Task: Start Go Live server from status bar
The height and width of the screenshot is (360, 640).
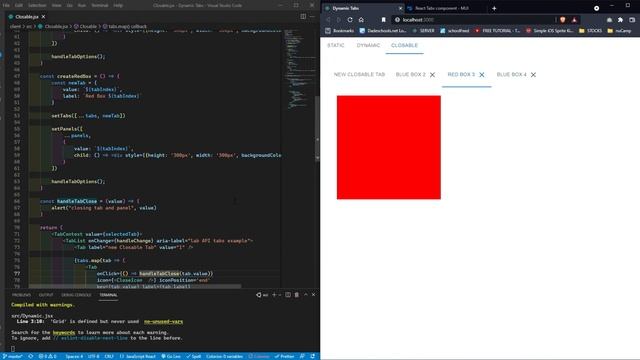Action: [171, 356]
